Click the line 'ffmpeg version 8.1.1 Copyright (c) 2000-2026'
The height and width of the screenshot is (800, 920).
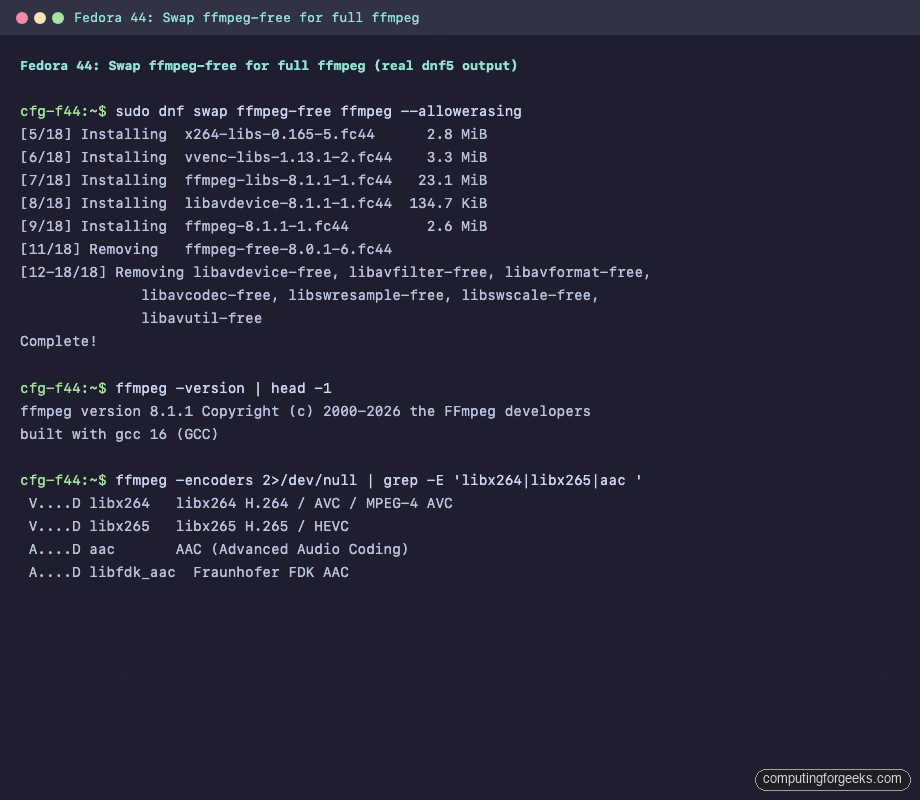click(305, 411)
